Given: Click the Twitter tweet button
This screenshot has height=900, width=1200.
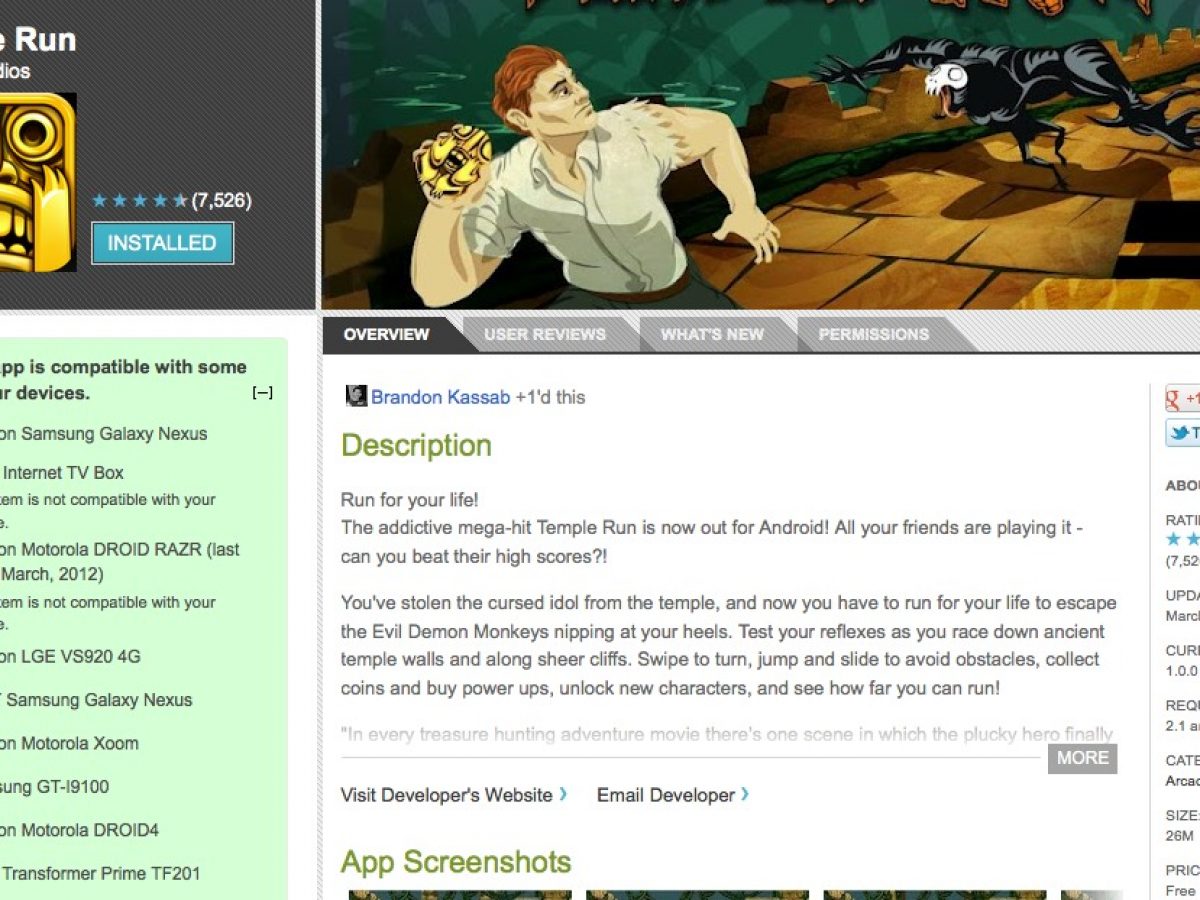Looking at the screenshot, I should point(1183,433).
